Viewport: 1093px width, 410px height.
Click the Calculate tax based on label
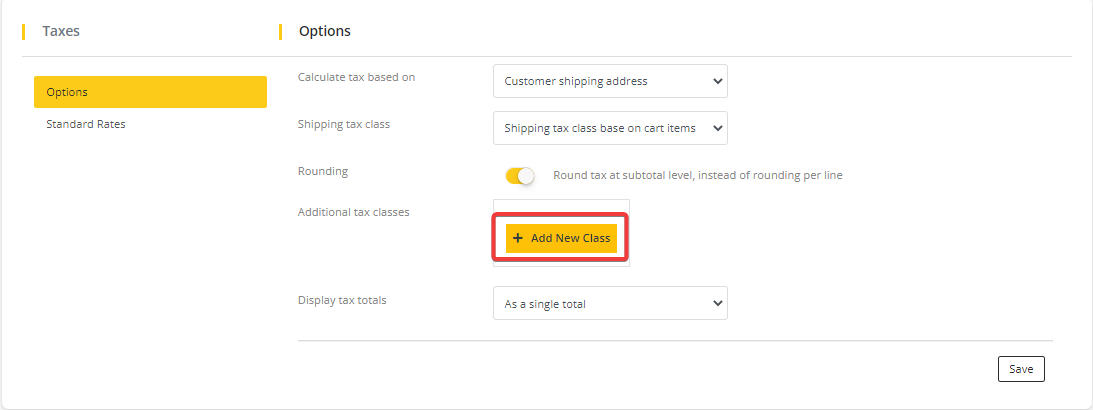coord(356,77)
